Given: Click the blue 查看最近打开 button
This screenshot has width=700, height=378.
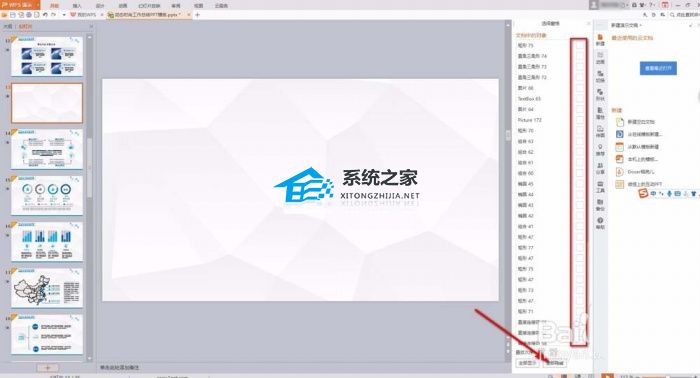Looking at the screenshot, I should (x=658, y=68).
